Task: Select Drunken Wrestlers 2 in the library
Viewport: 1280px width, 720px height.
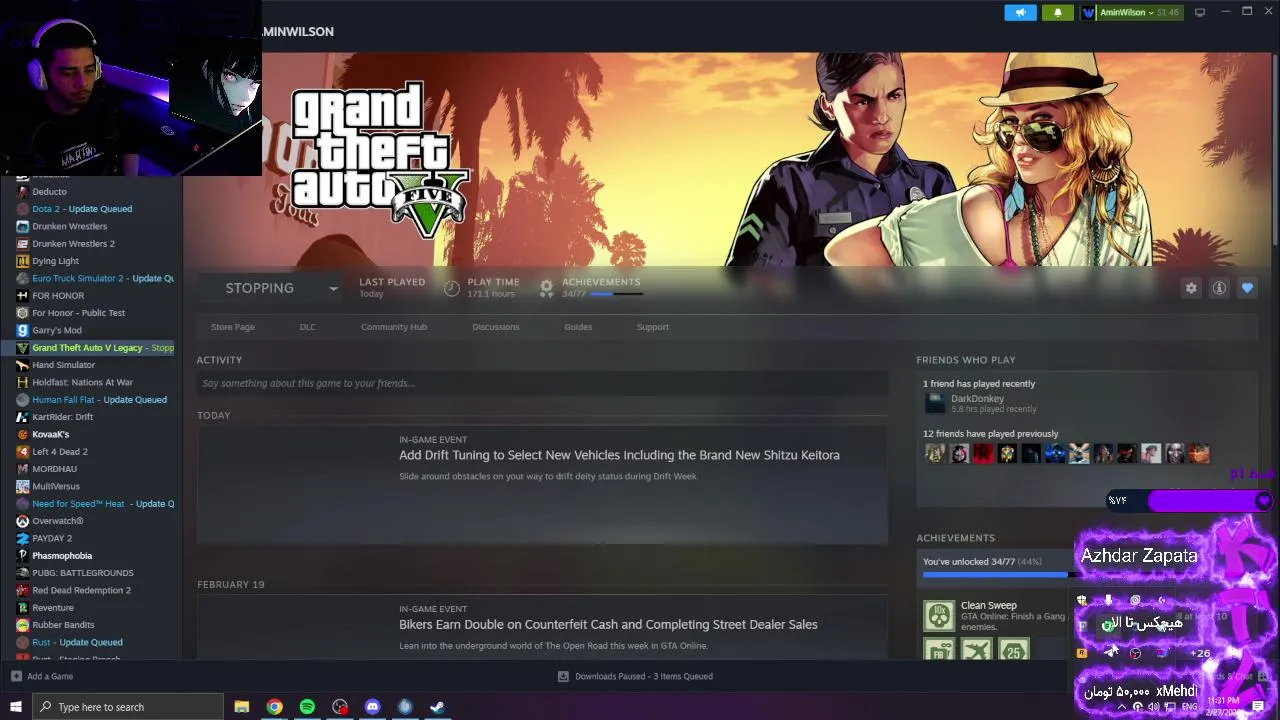Action: coord(73,244)
